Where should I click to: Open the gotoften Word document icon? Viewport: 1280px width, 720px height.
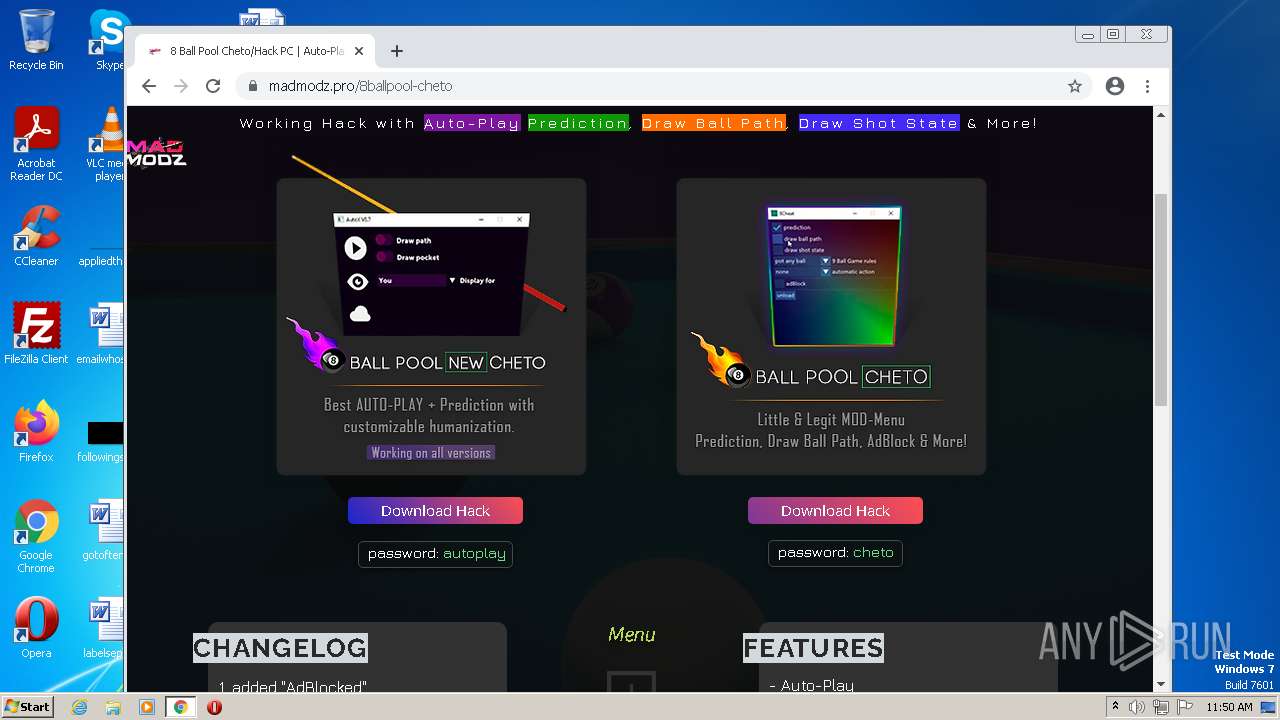click(x=102, y=530)
